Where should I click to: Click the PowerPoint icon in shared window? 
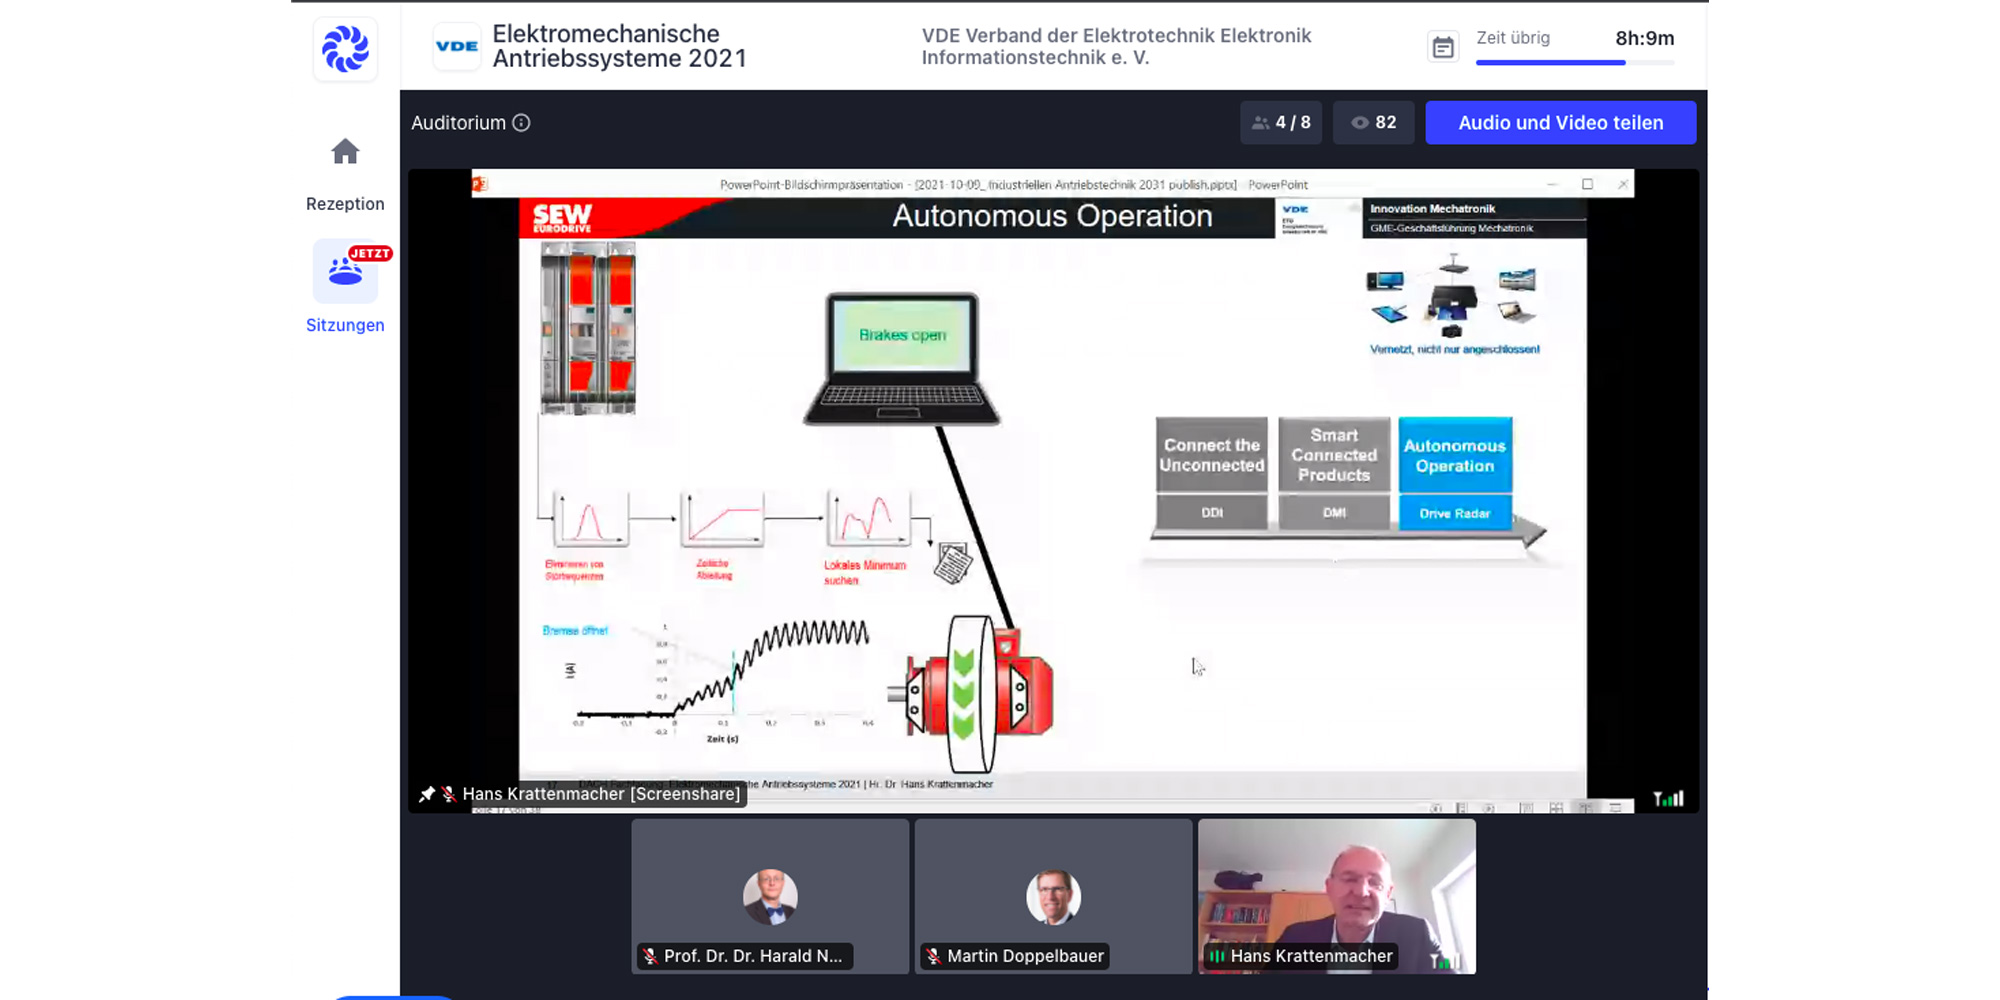tap(480, 184)
